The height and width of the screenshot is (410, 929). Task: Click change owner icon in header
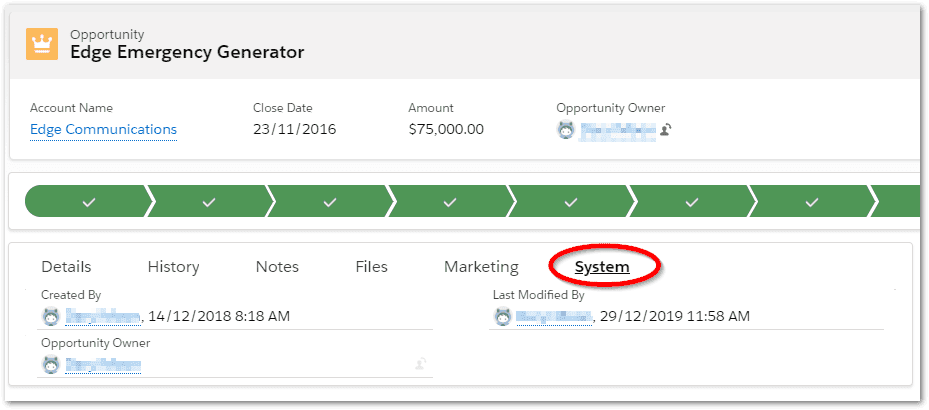pyautogui.click(x=665, y=130)
